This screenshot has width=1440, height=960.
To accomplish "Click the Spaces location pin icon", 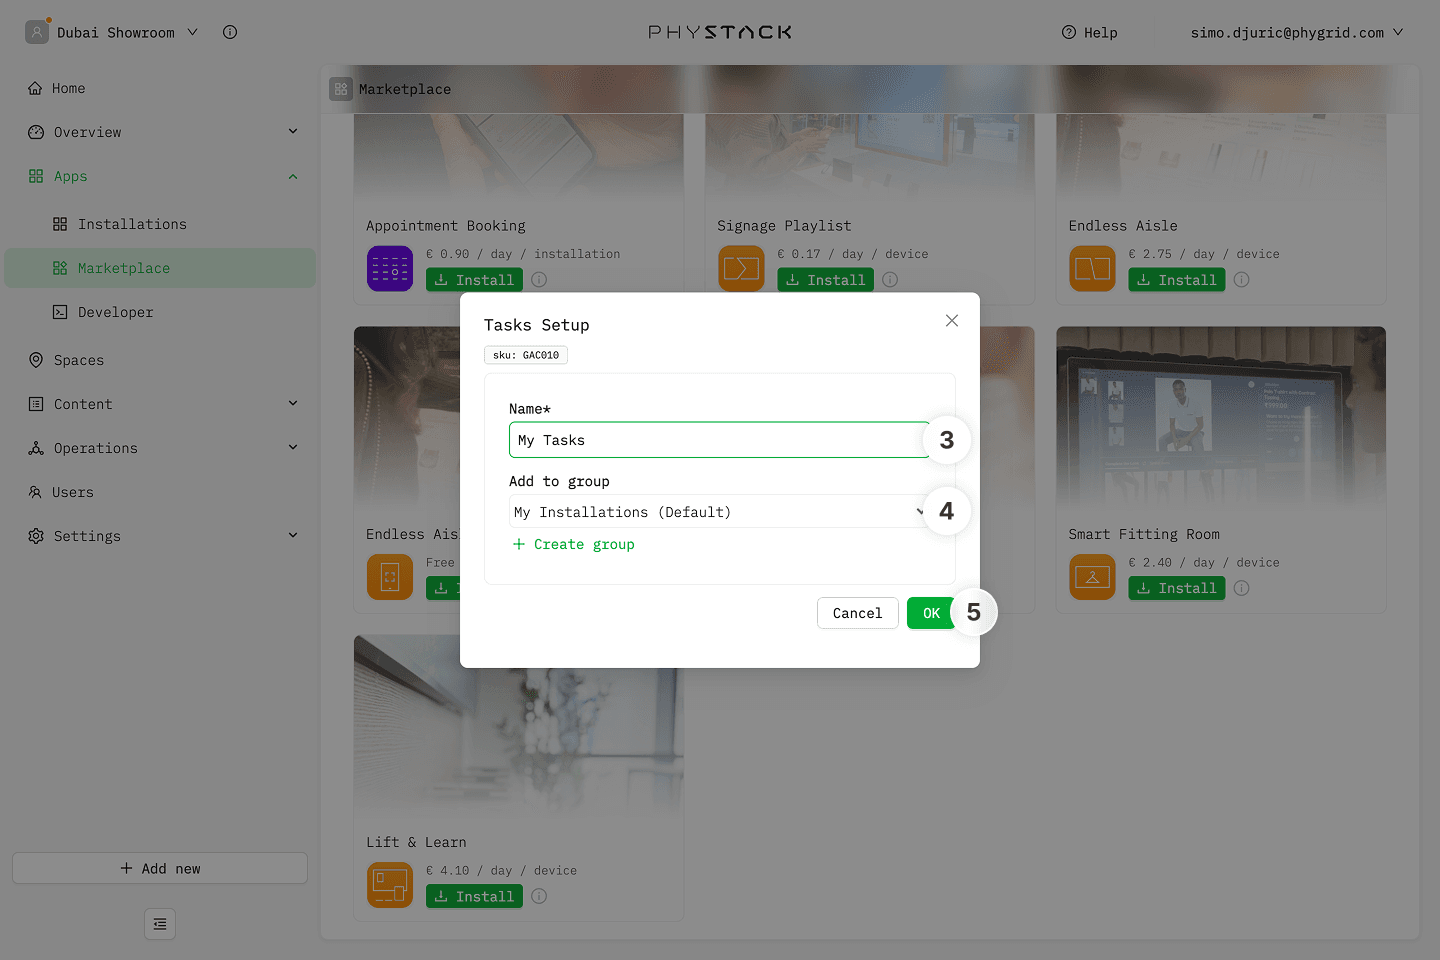I will tap(36, 360).
